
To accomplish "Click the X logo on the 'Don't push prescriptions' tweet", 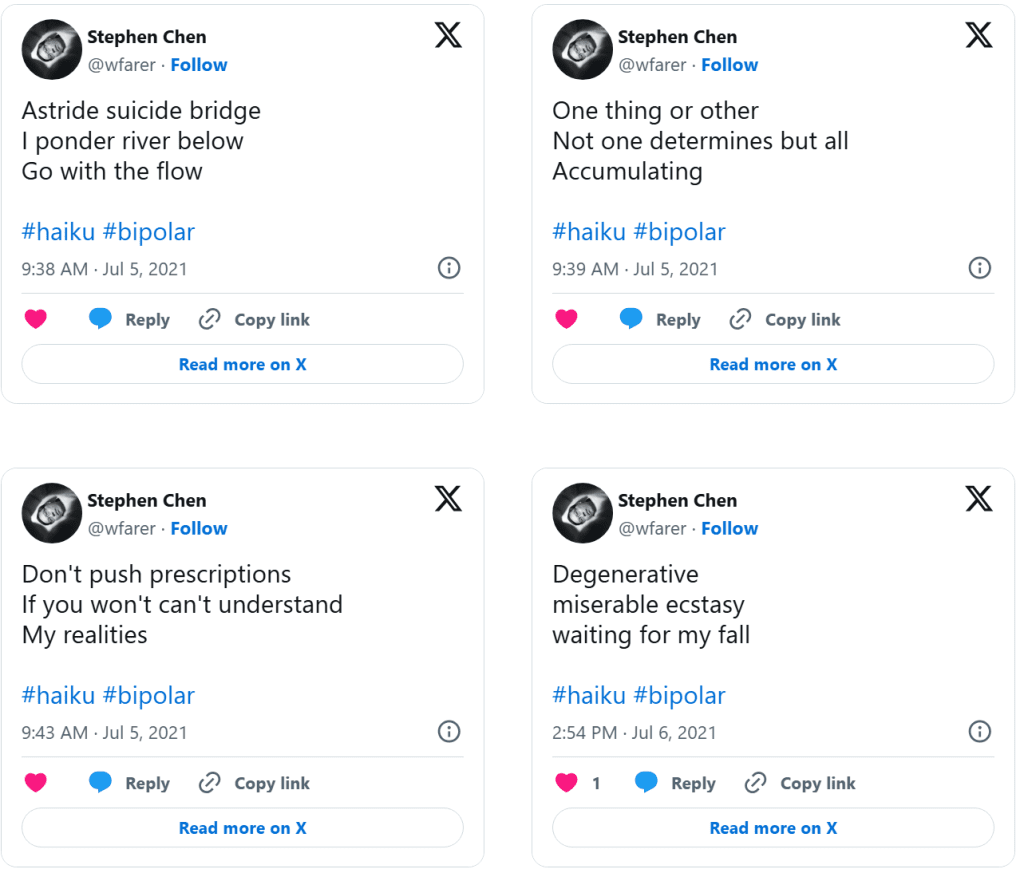I will (x=448, y=499).
